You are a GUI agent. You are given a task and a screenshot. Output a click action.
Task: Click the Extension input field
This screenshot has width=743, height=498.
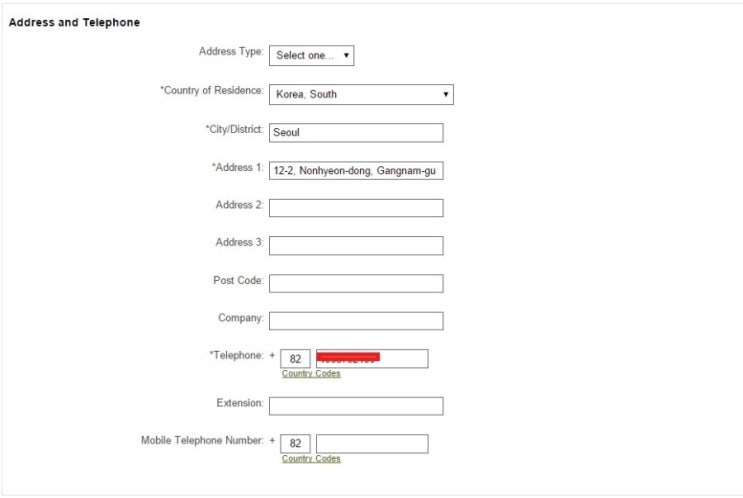coord(355,406)
